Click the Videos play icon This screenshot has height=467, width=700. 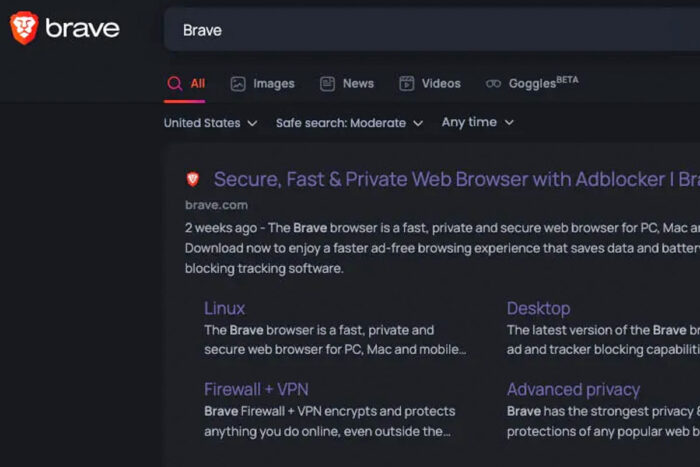click(406, 83)
